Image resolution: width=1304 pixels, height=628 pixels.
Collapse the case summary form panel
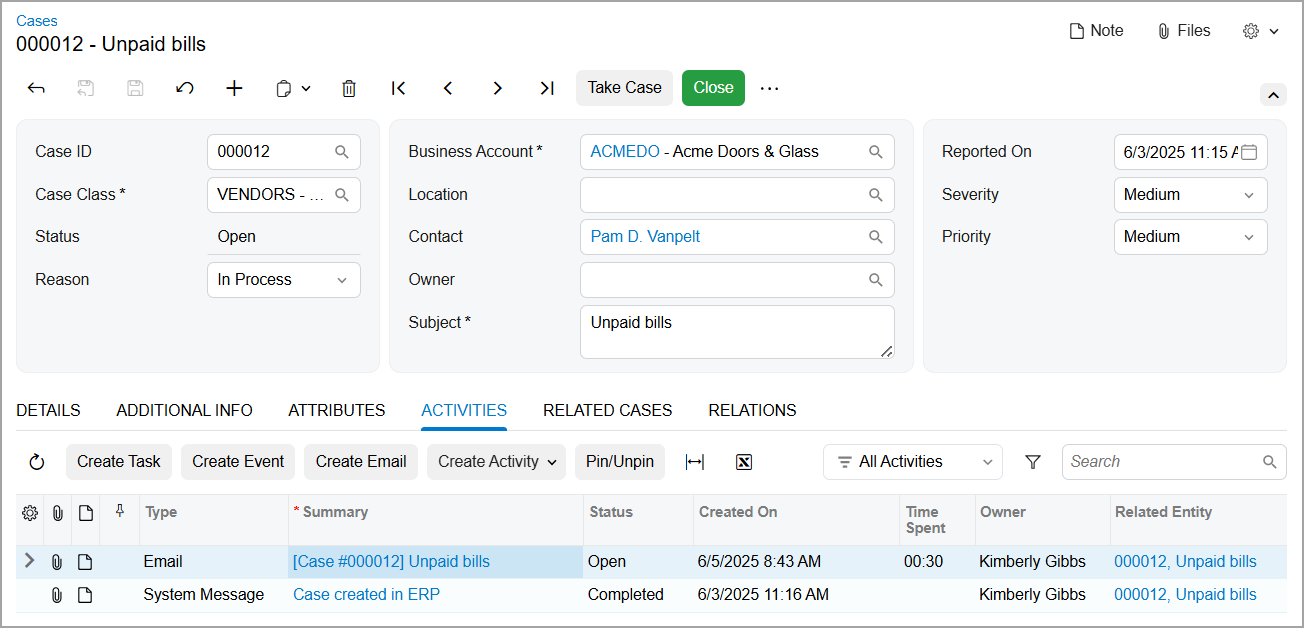[x=1272, y=95]
